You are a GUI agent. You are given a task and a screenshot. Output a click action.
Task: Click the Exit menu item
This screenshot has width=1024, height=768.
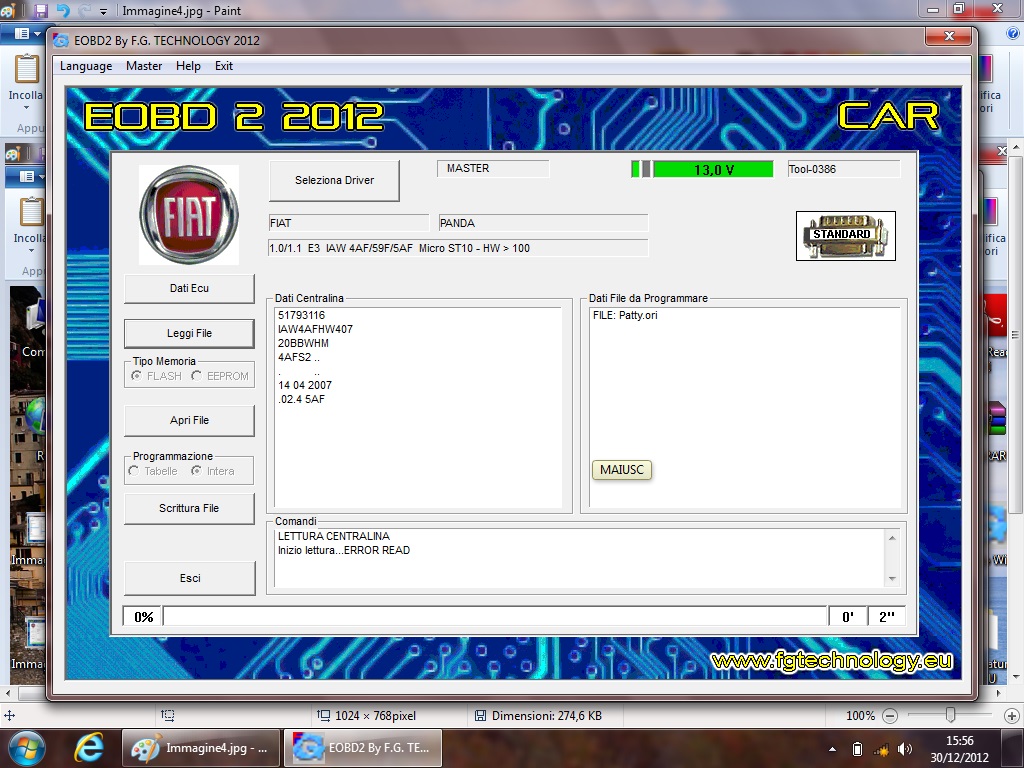coord(223,66)
